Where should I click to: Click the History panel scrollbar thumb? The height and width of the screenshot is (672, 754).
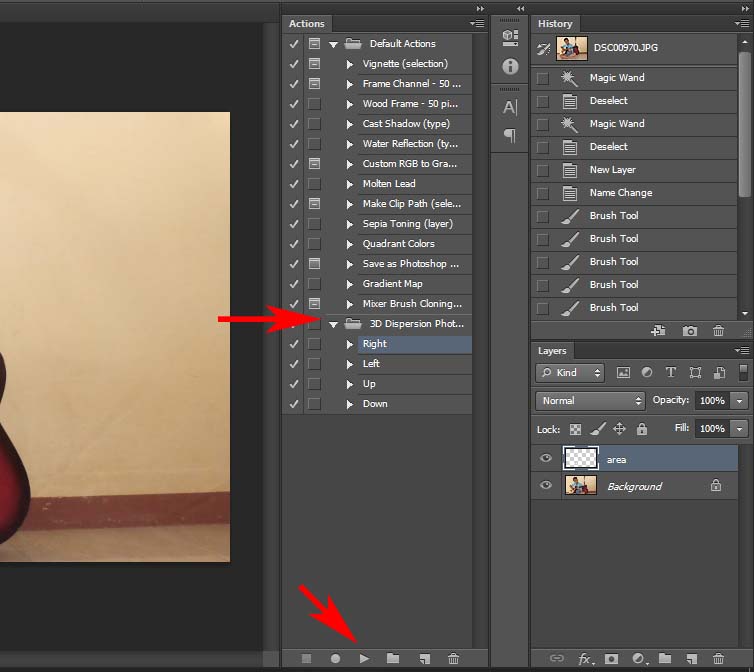[745, 124]
